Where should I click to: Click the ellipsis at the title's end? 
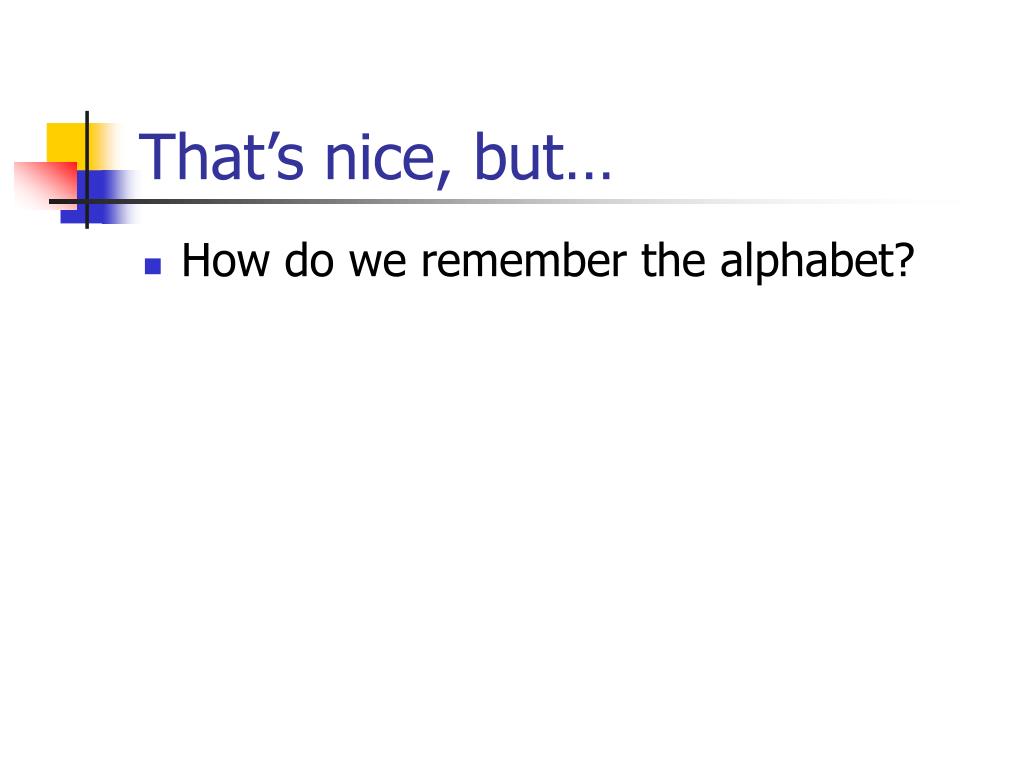(590, 176)
